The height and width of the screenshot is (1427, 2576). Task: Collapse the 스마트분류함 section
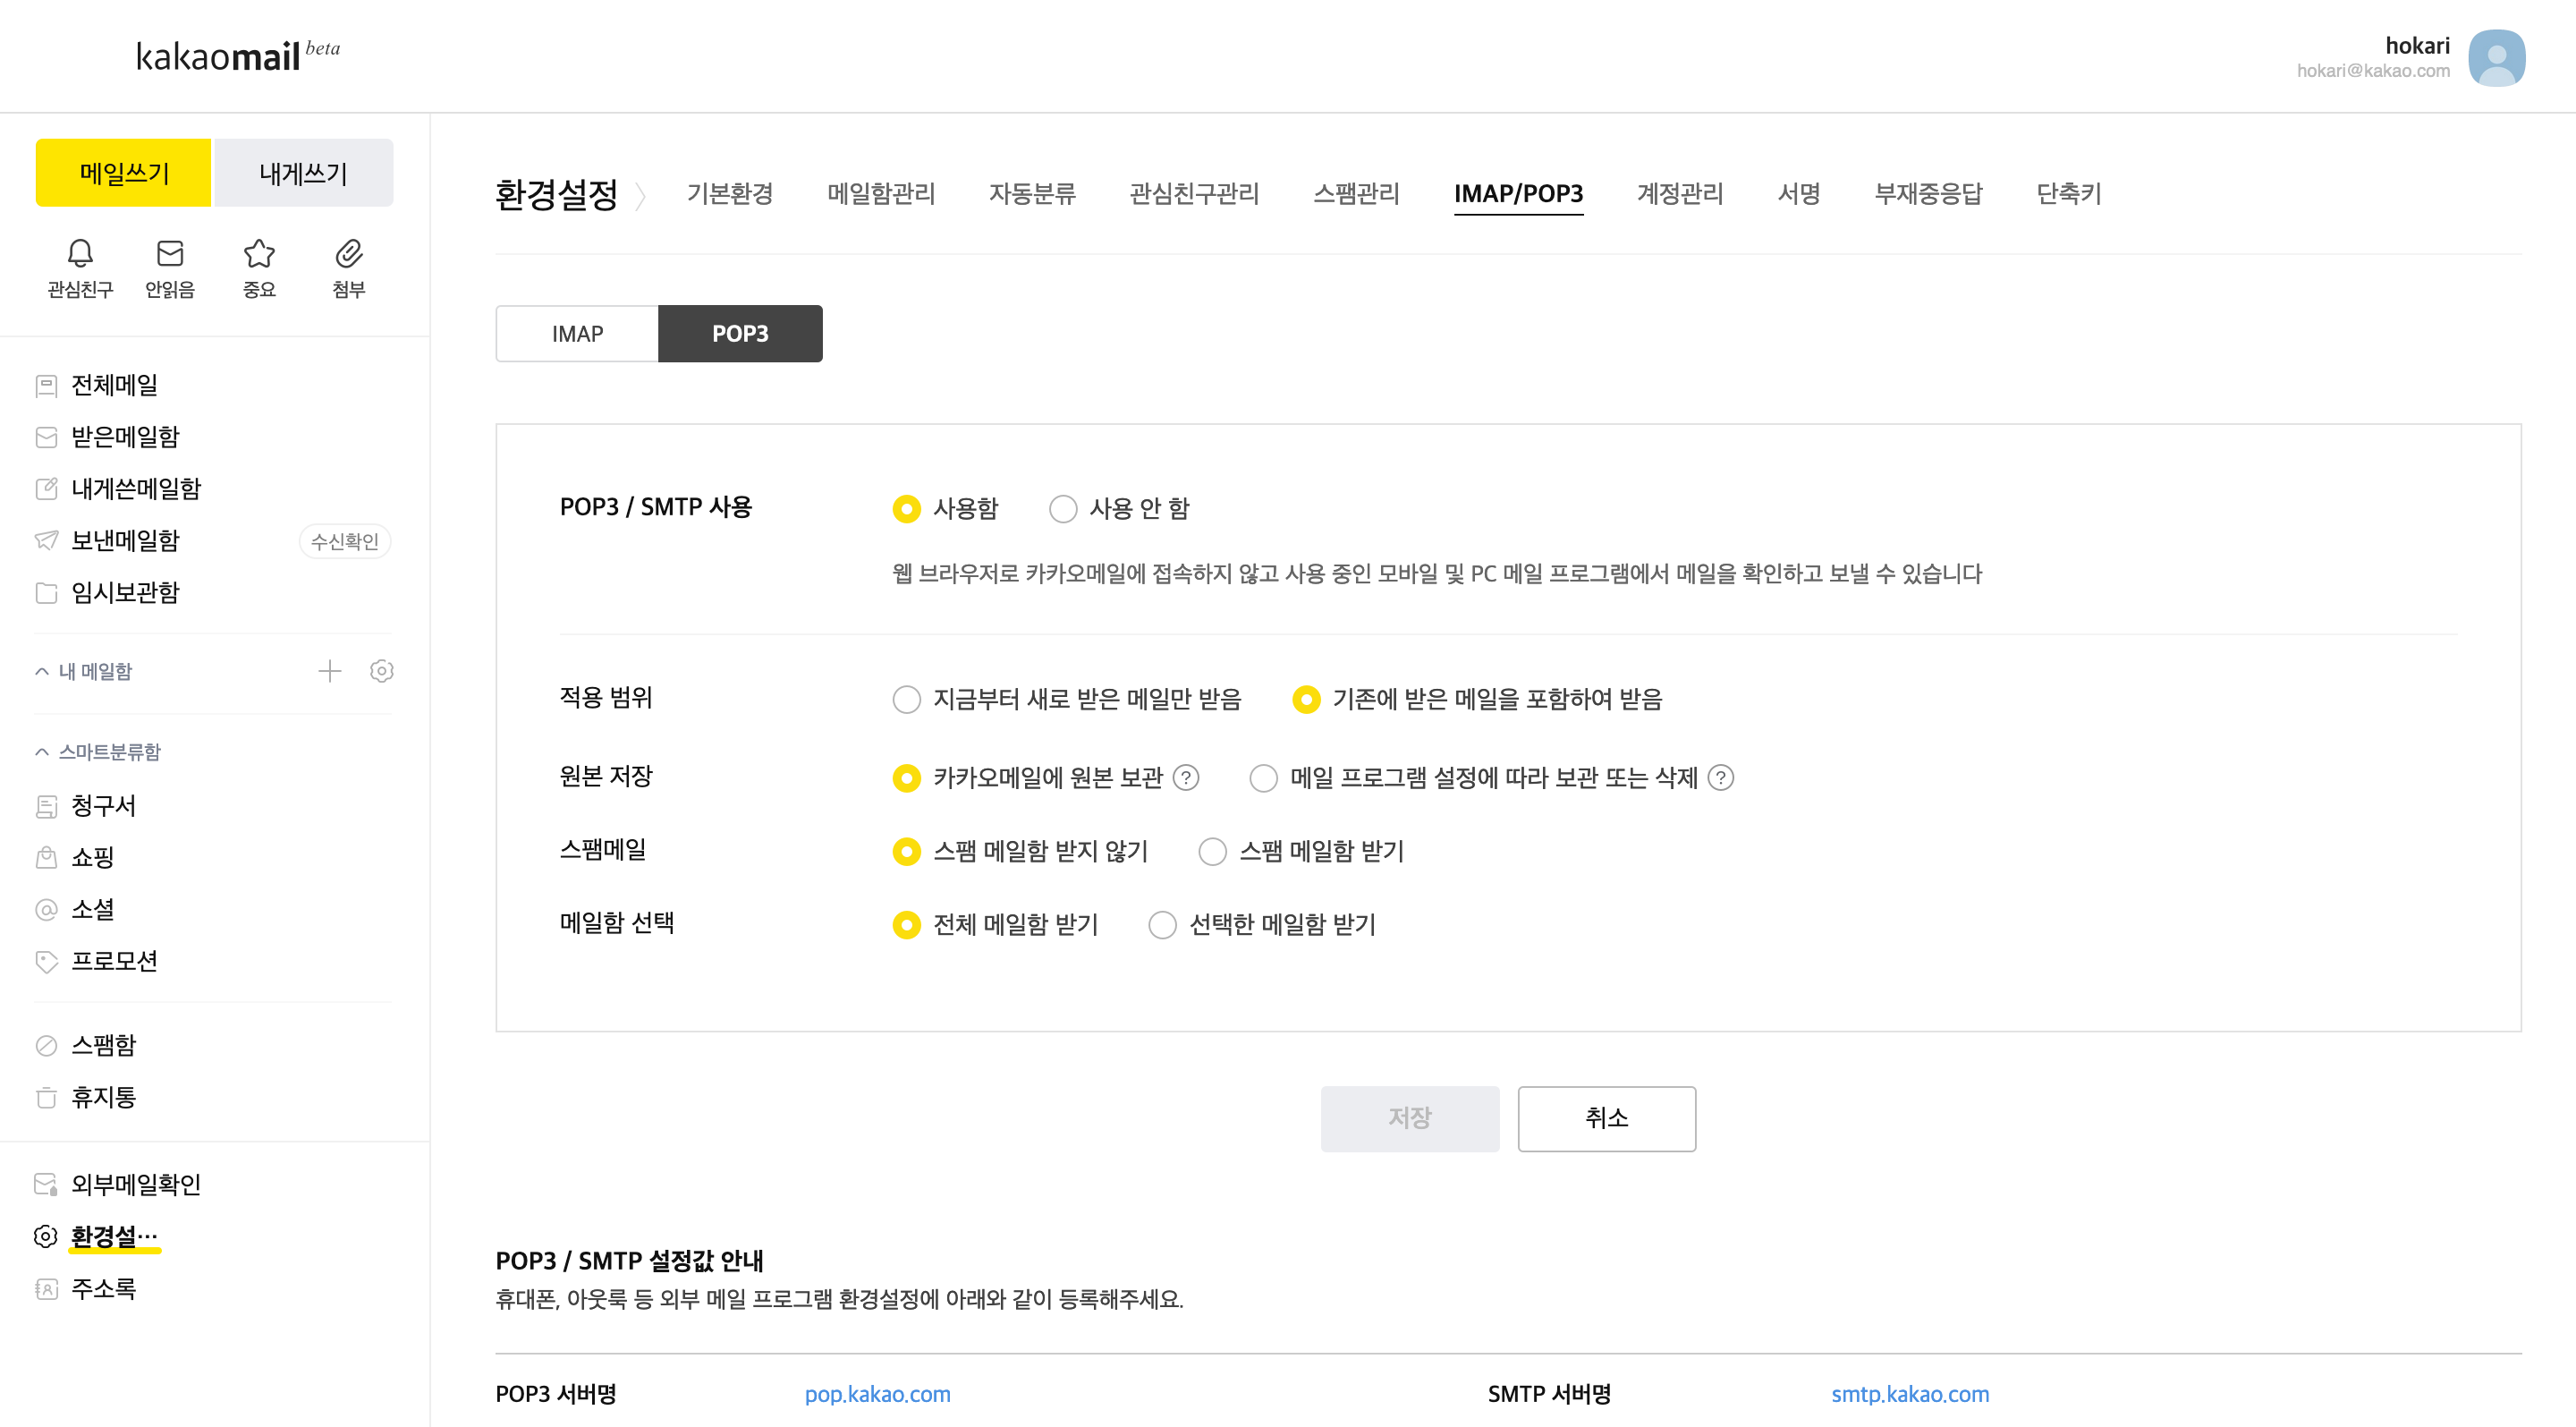(x=42, y=752)
